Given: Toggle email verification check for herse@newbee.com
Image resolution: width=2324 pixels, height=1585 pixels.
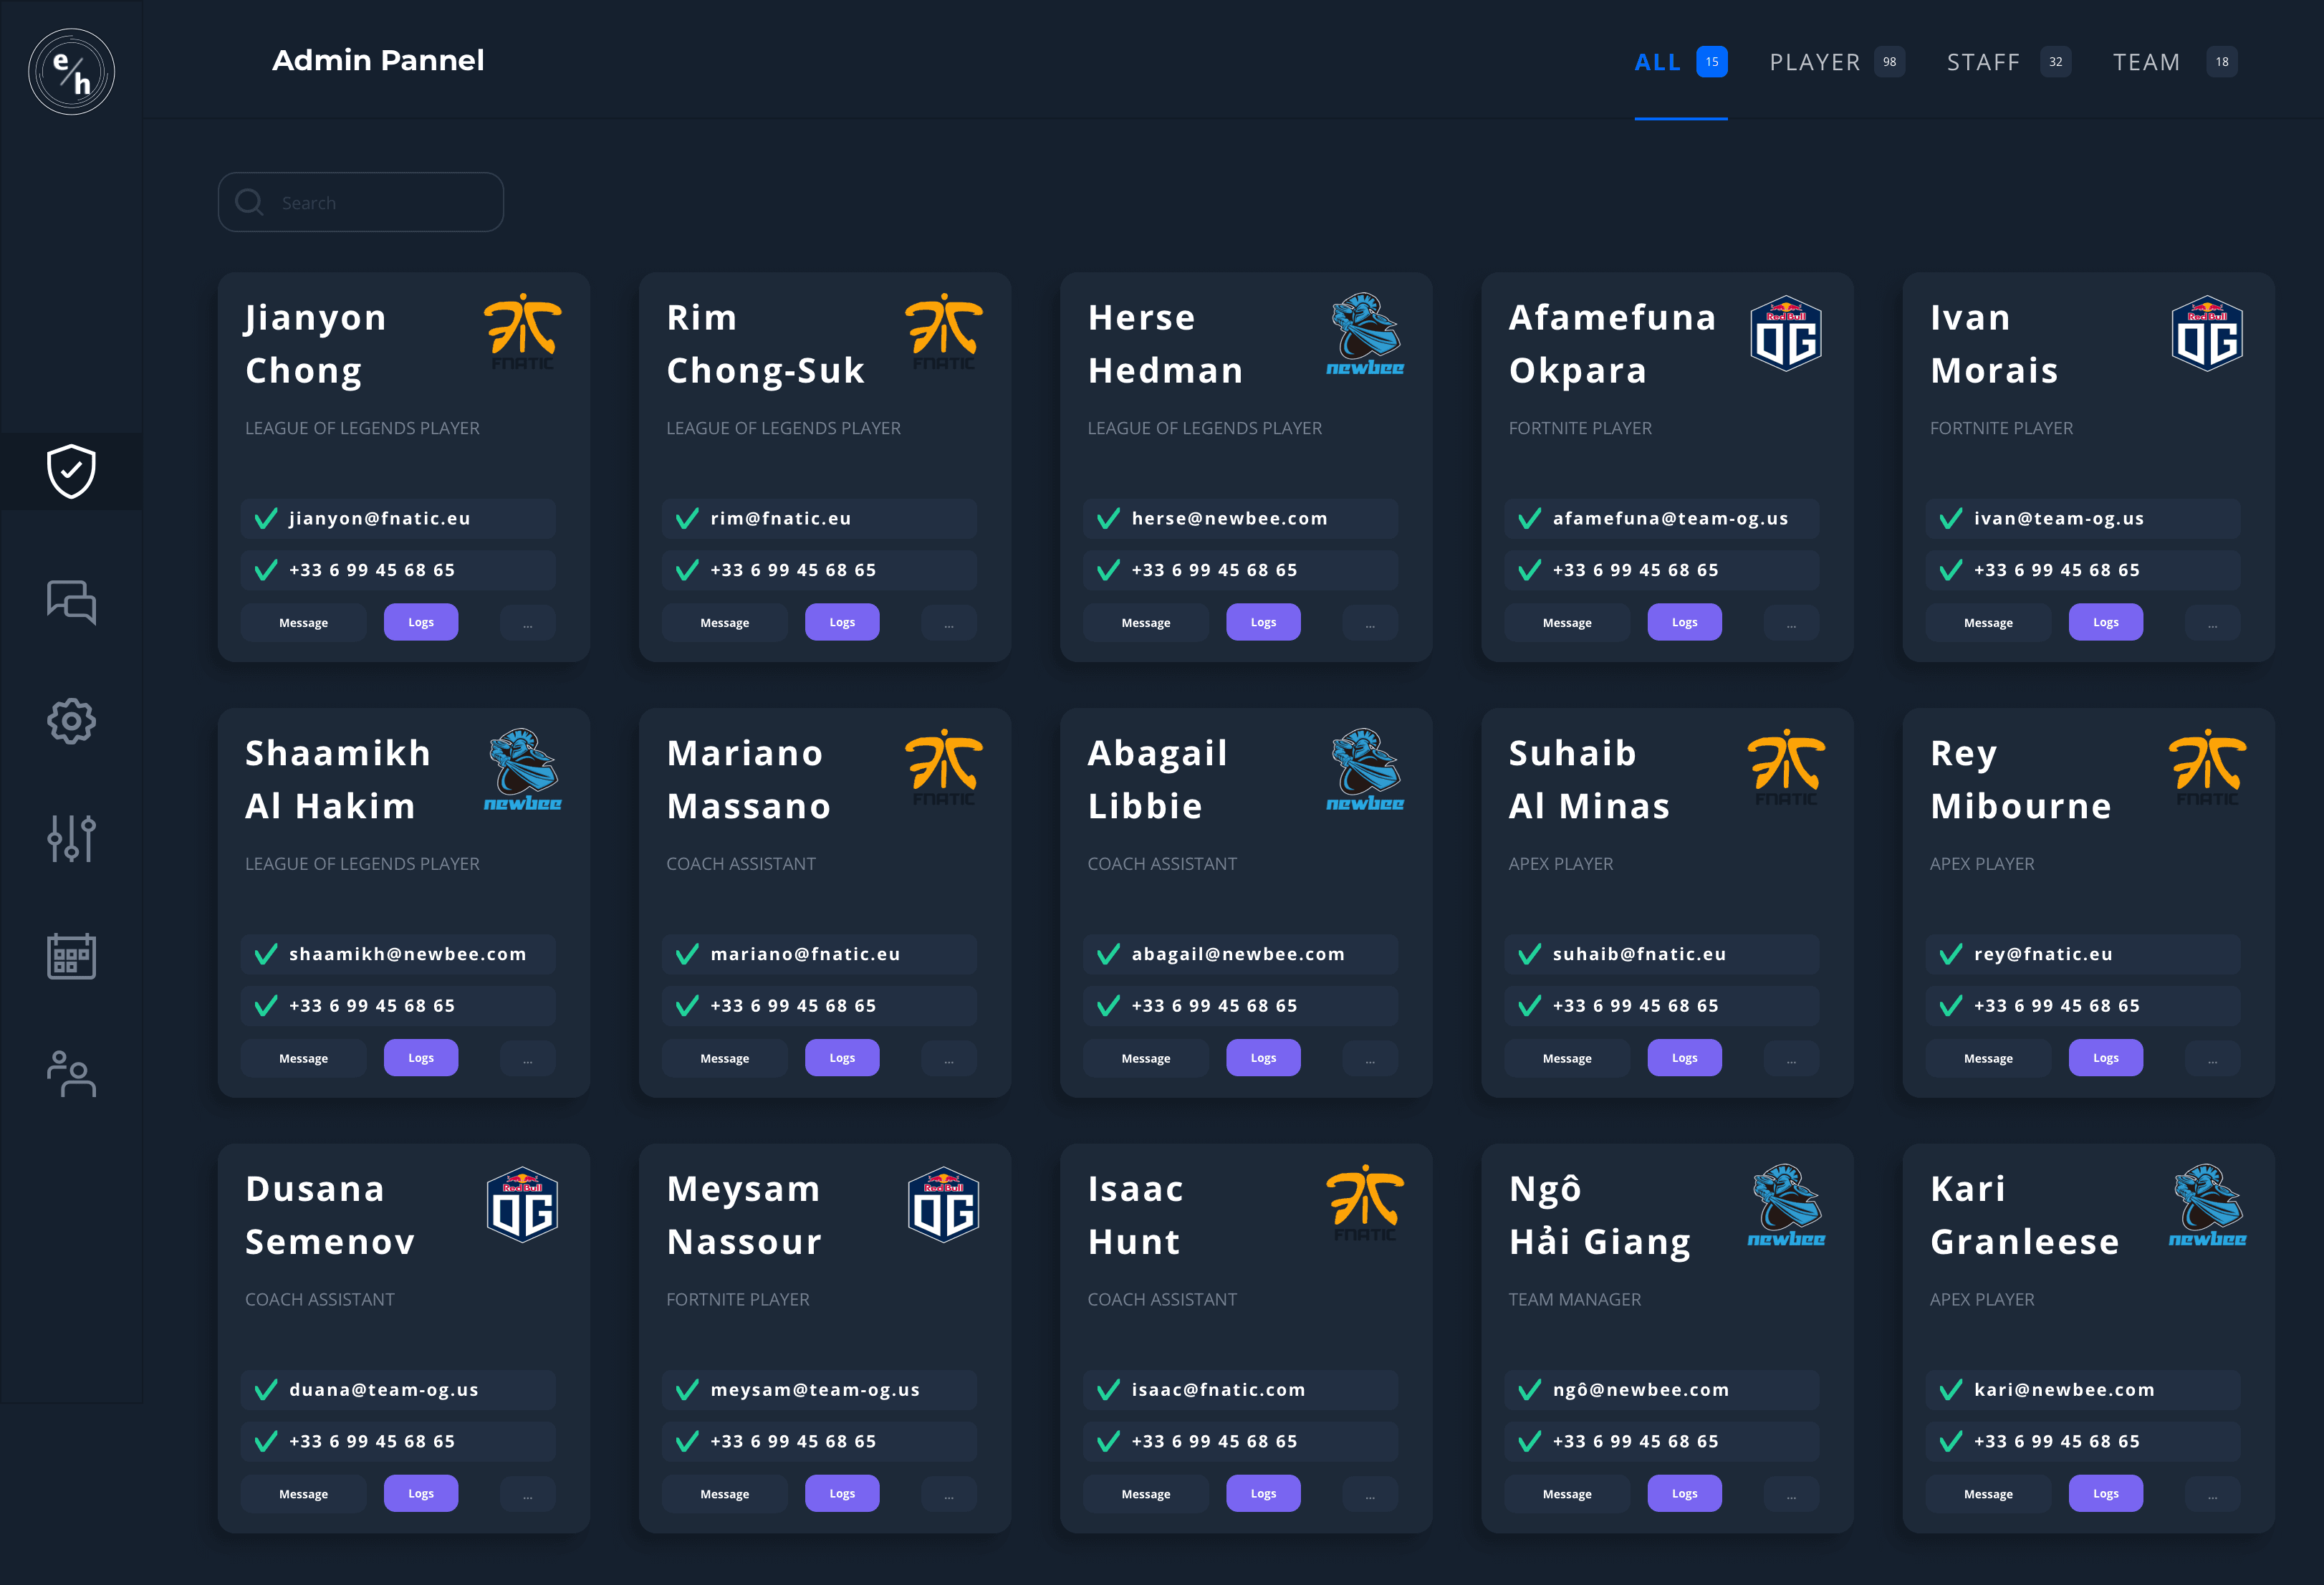Looking at the screenshot, I should 1108,518.
